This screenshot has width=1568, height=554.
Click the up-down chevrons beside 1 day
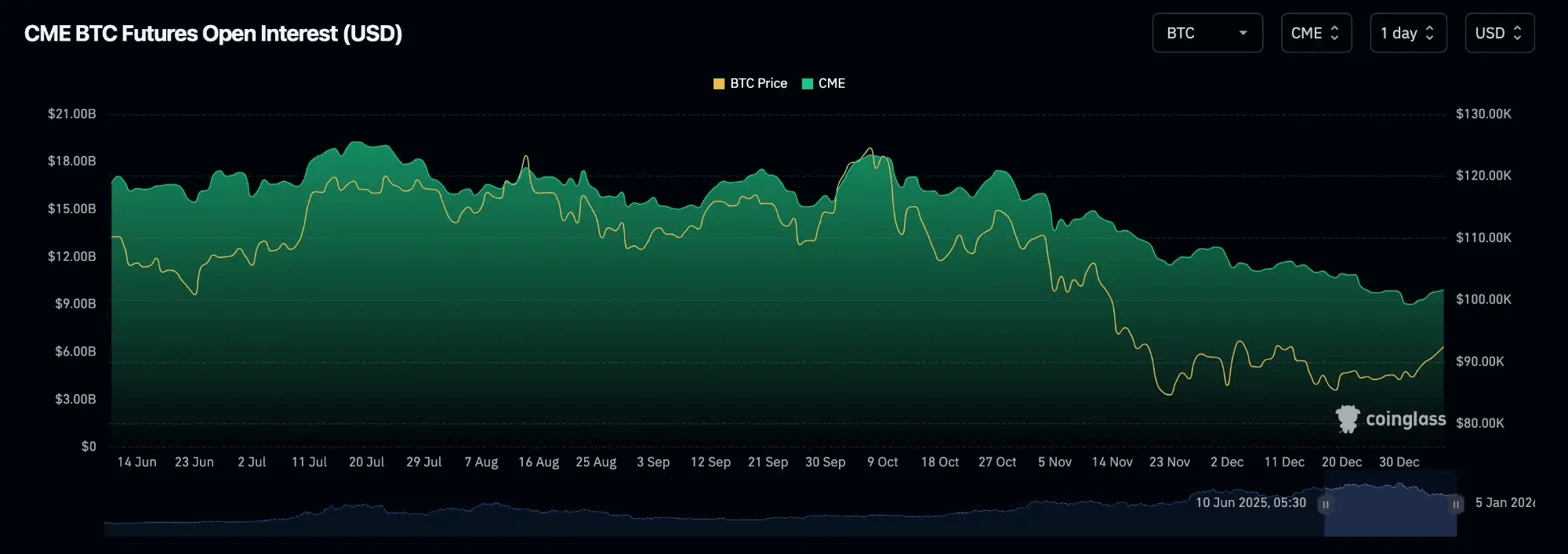1429,33
